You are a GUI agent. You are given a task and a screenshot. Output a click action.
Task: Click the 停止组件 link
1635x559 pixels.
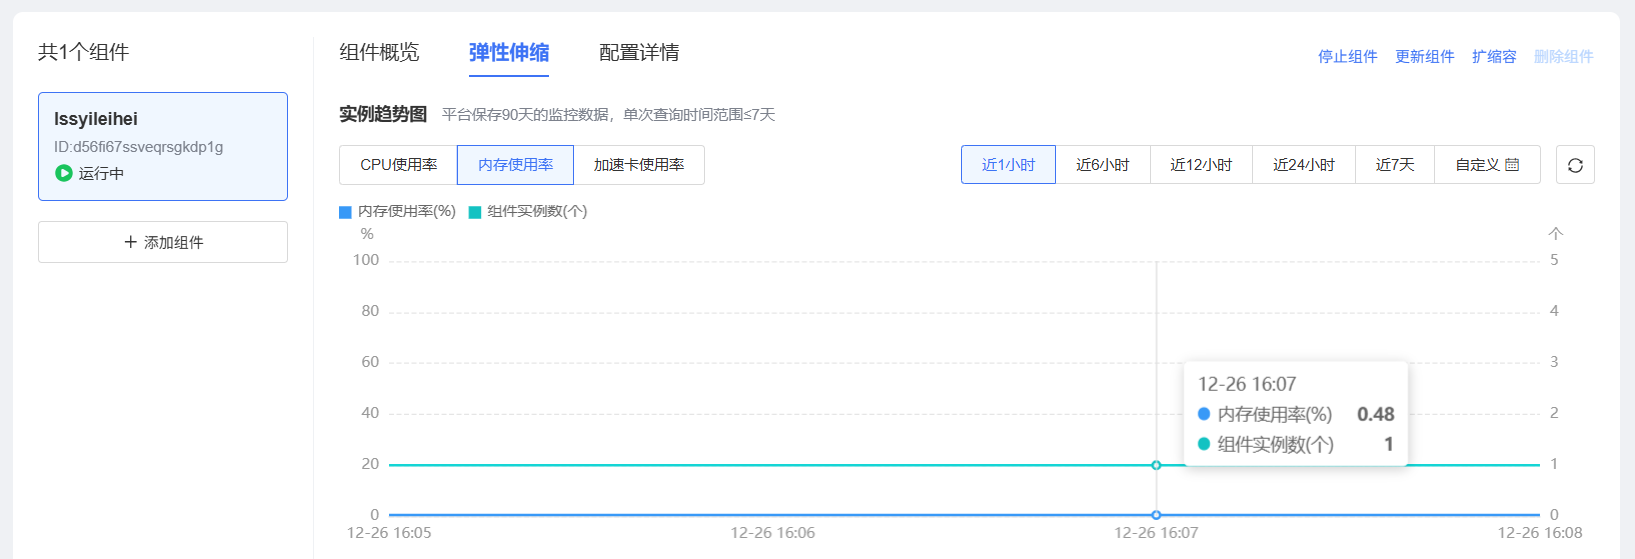1347,57
